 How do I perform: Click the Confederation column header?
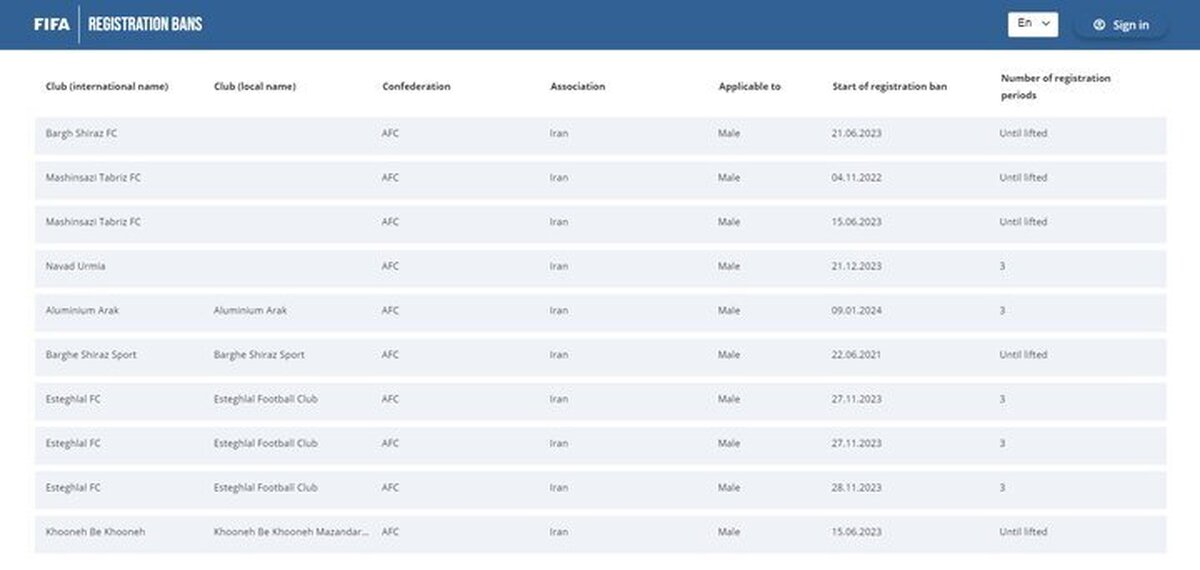click(x=416, y=87)
